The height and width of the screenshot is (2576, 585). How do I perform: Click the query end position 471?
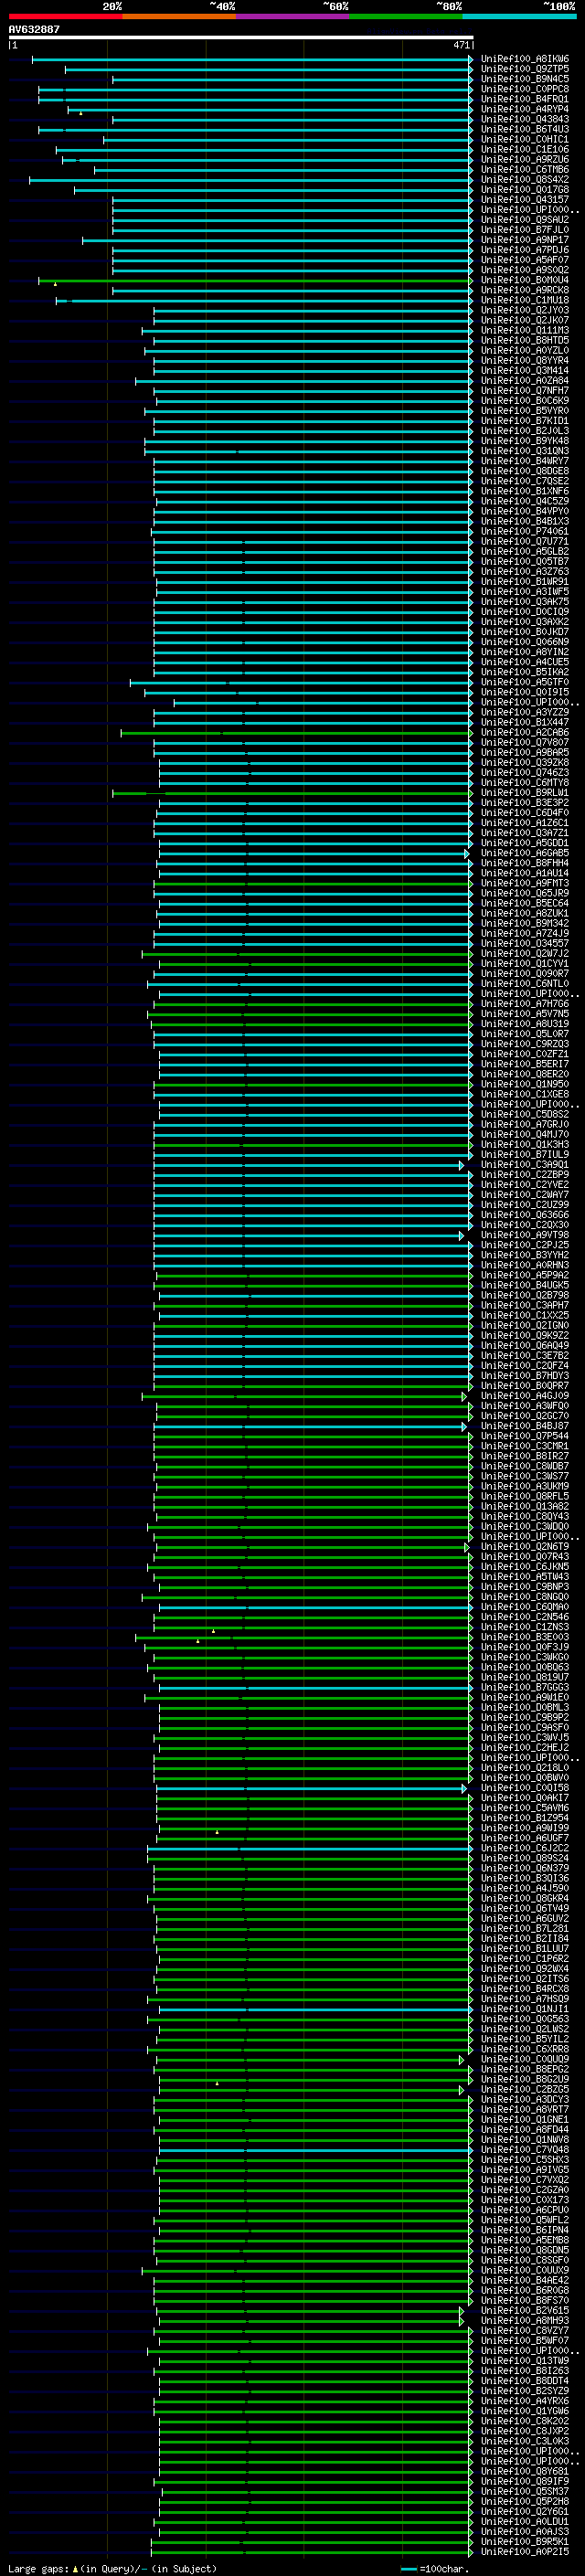462,45
